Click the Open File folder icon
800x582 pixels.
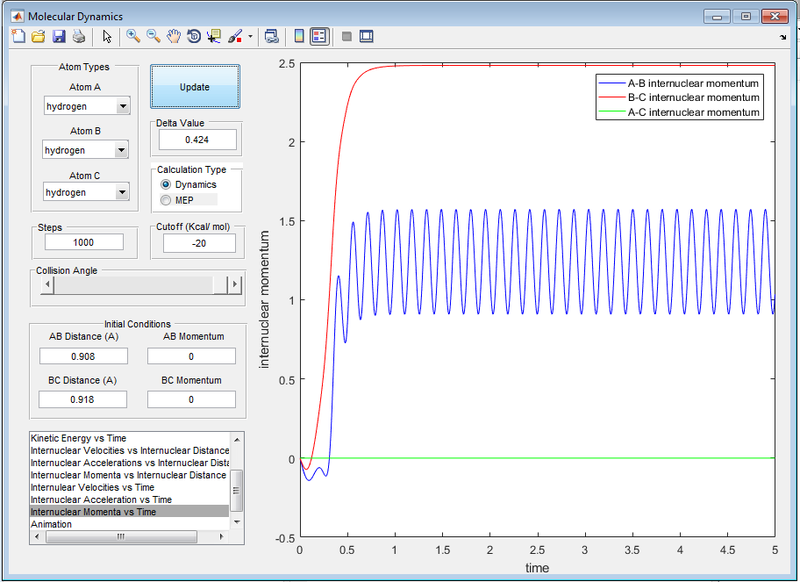38,37
